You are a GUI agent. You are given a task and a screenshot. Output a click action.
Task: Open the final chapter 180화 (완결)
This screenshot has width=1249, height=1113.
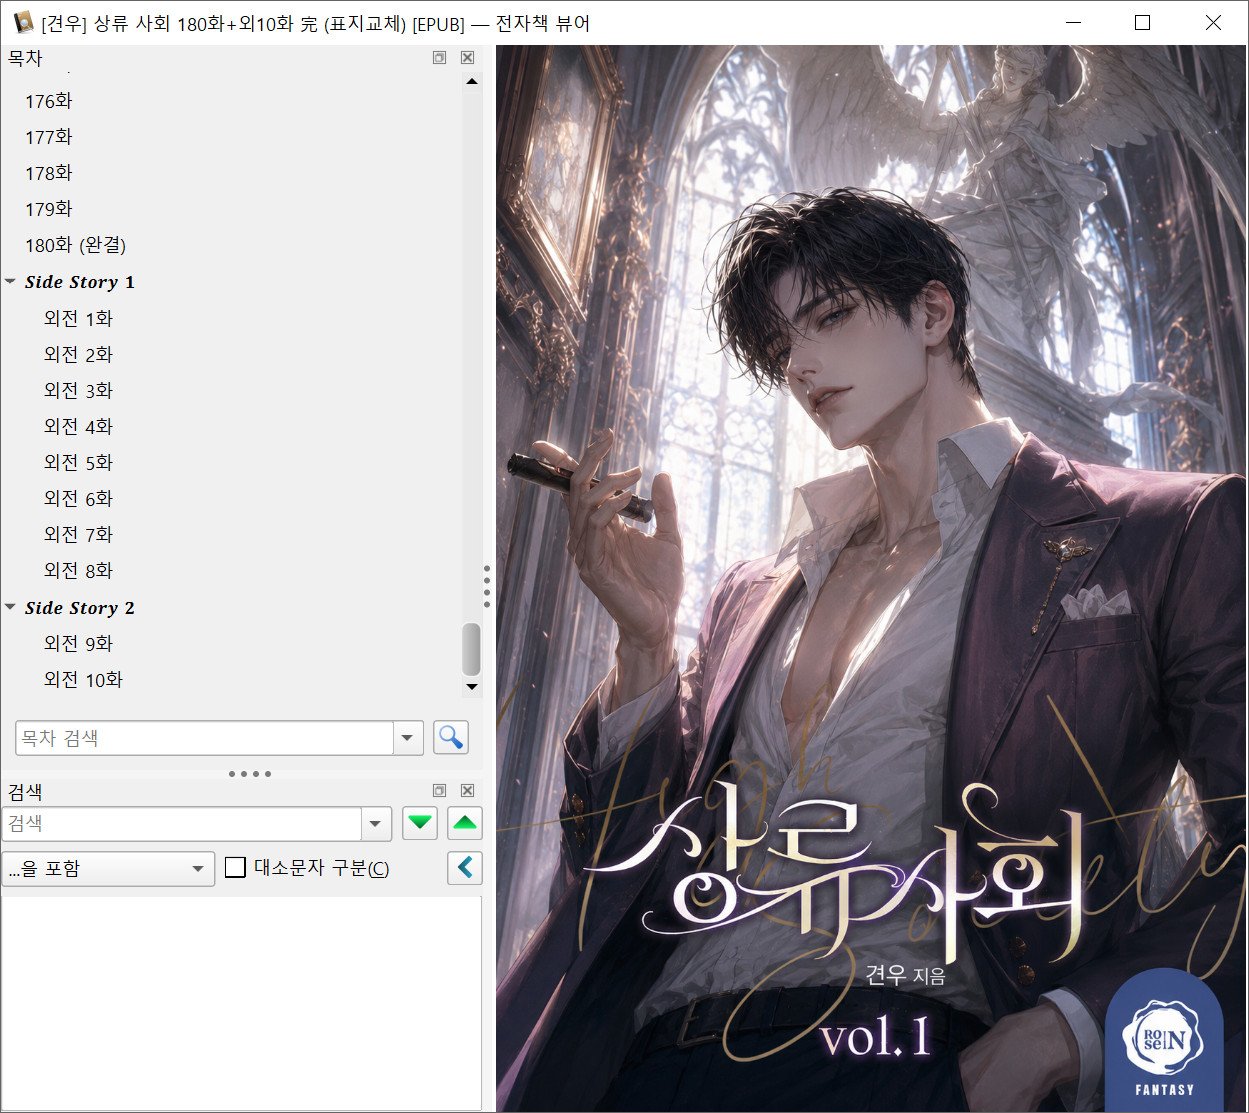(x=75, y=245)
